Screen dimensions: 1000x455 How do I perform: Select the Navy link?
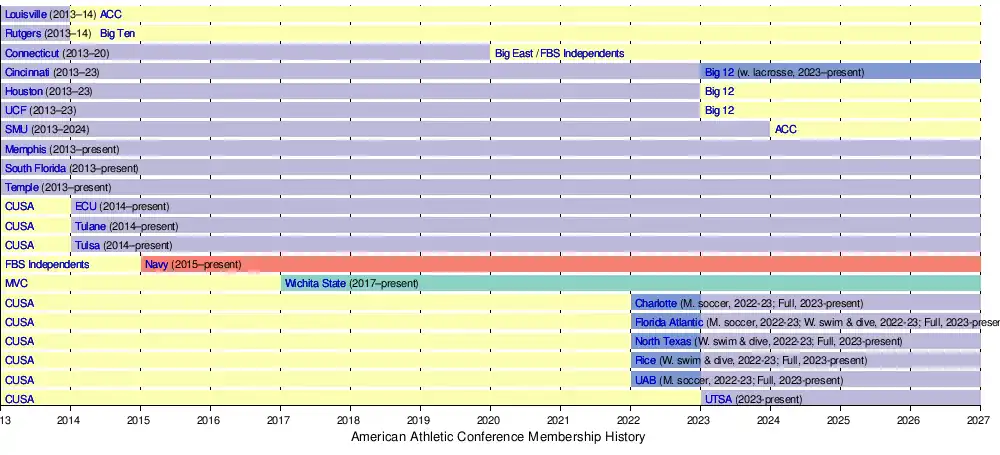156,264
